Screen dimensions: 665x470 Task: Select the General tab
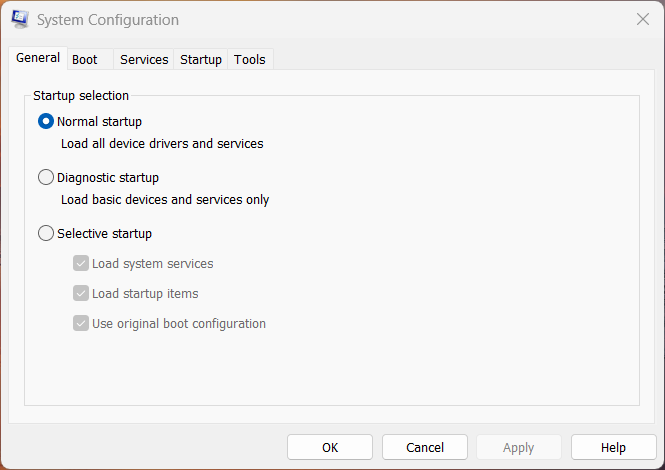click(38, 58)
